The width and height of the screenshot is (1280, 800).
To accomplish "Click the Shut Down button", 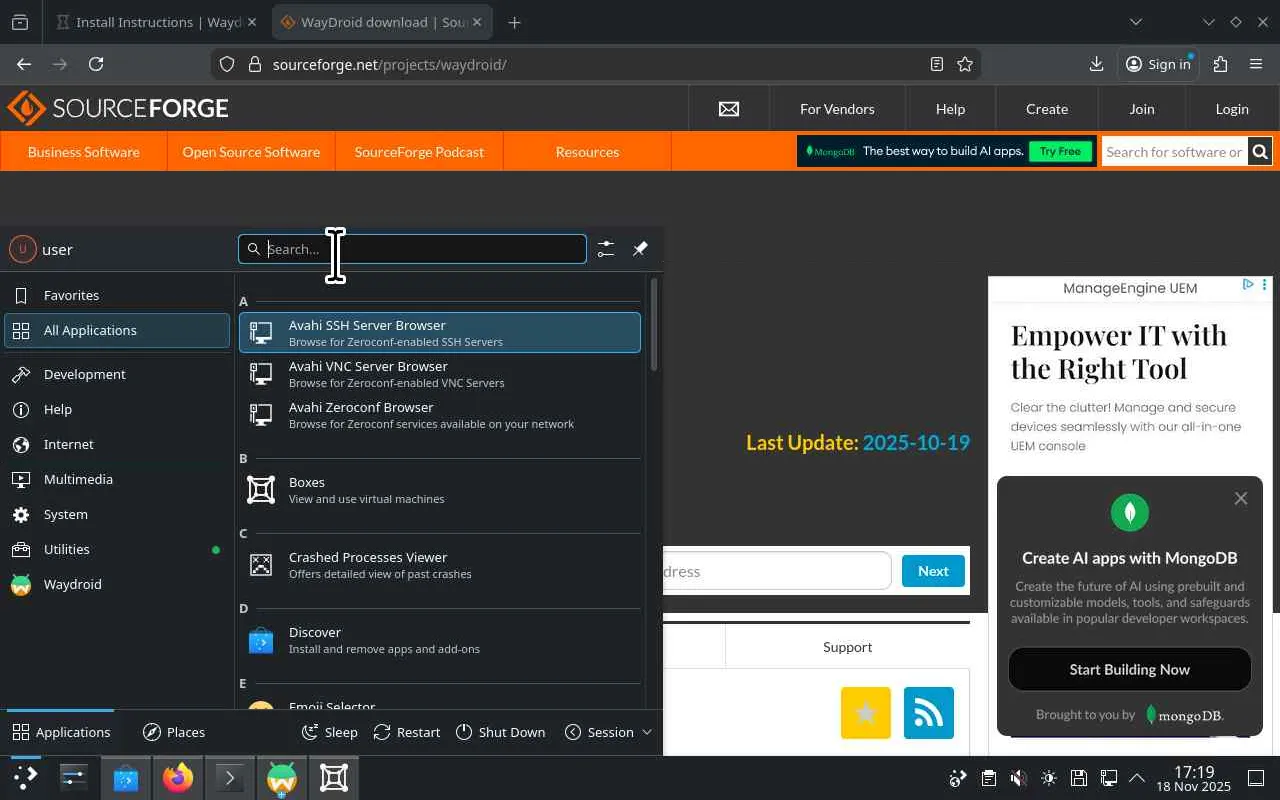I will click(501, 732).
